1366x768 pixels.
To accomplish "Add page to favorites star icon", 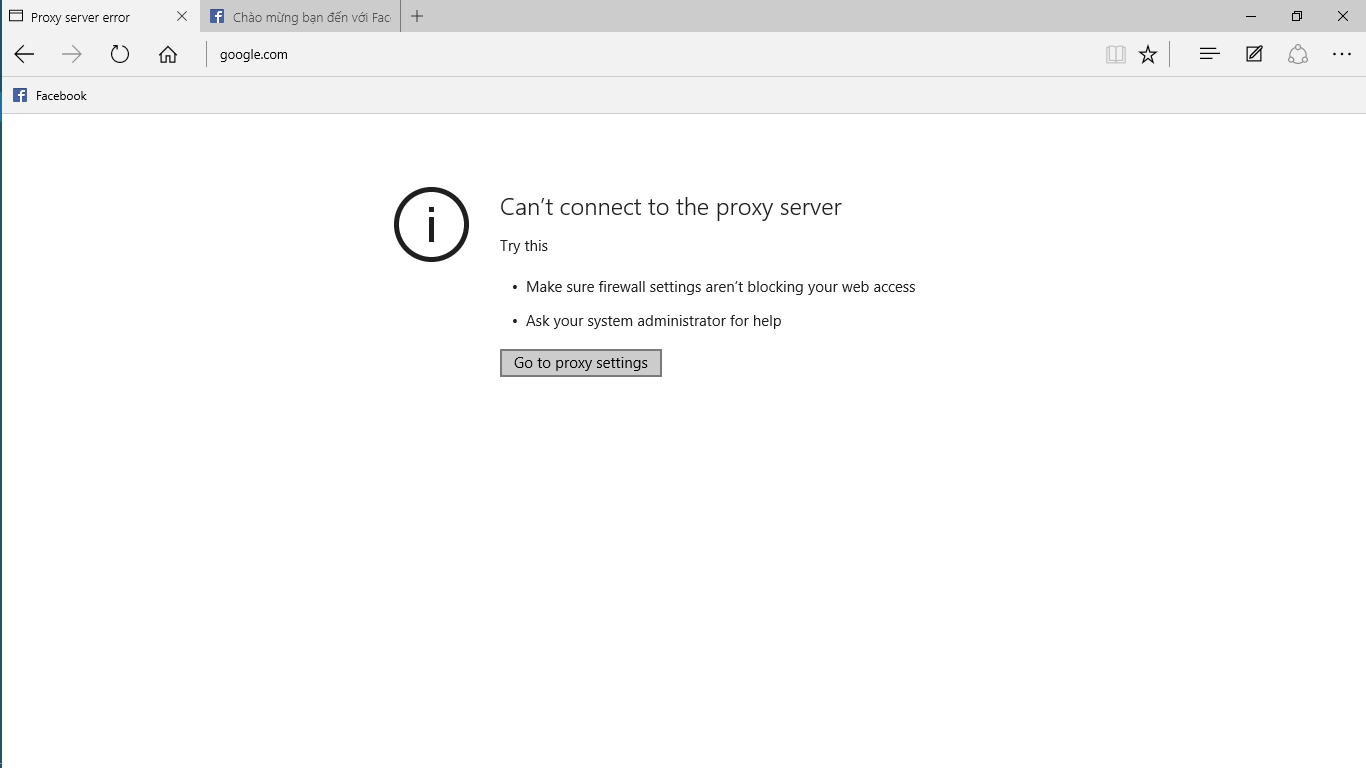I will 1148,55.
